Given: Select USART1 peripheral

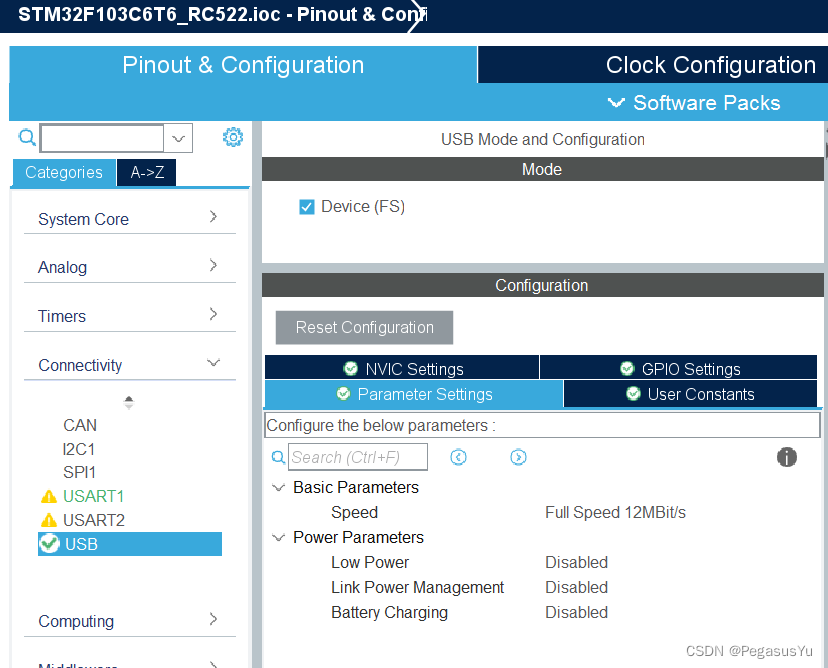Looking at the screenshot, I should (93, 496).
